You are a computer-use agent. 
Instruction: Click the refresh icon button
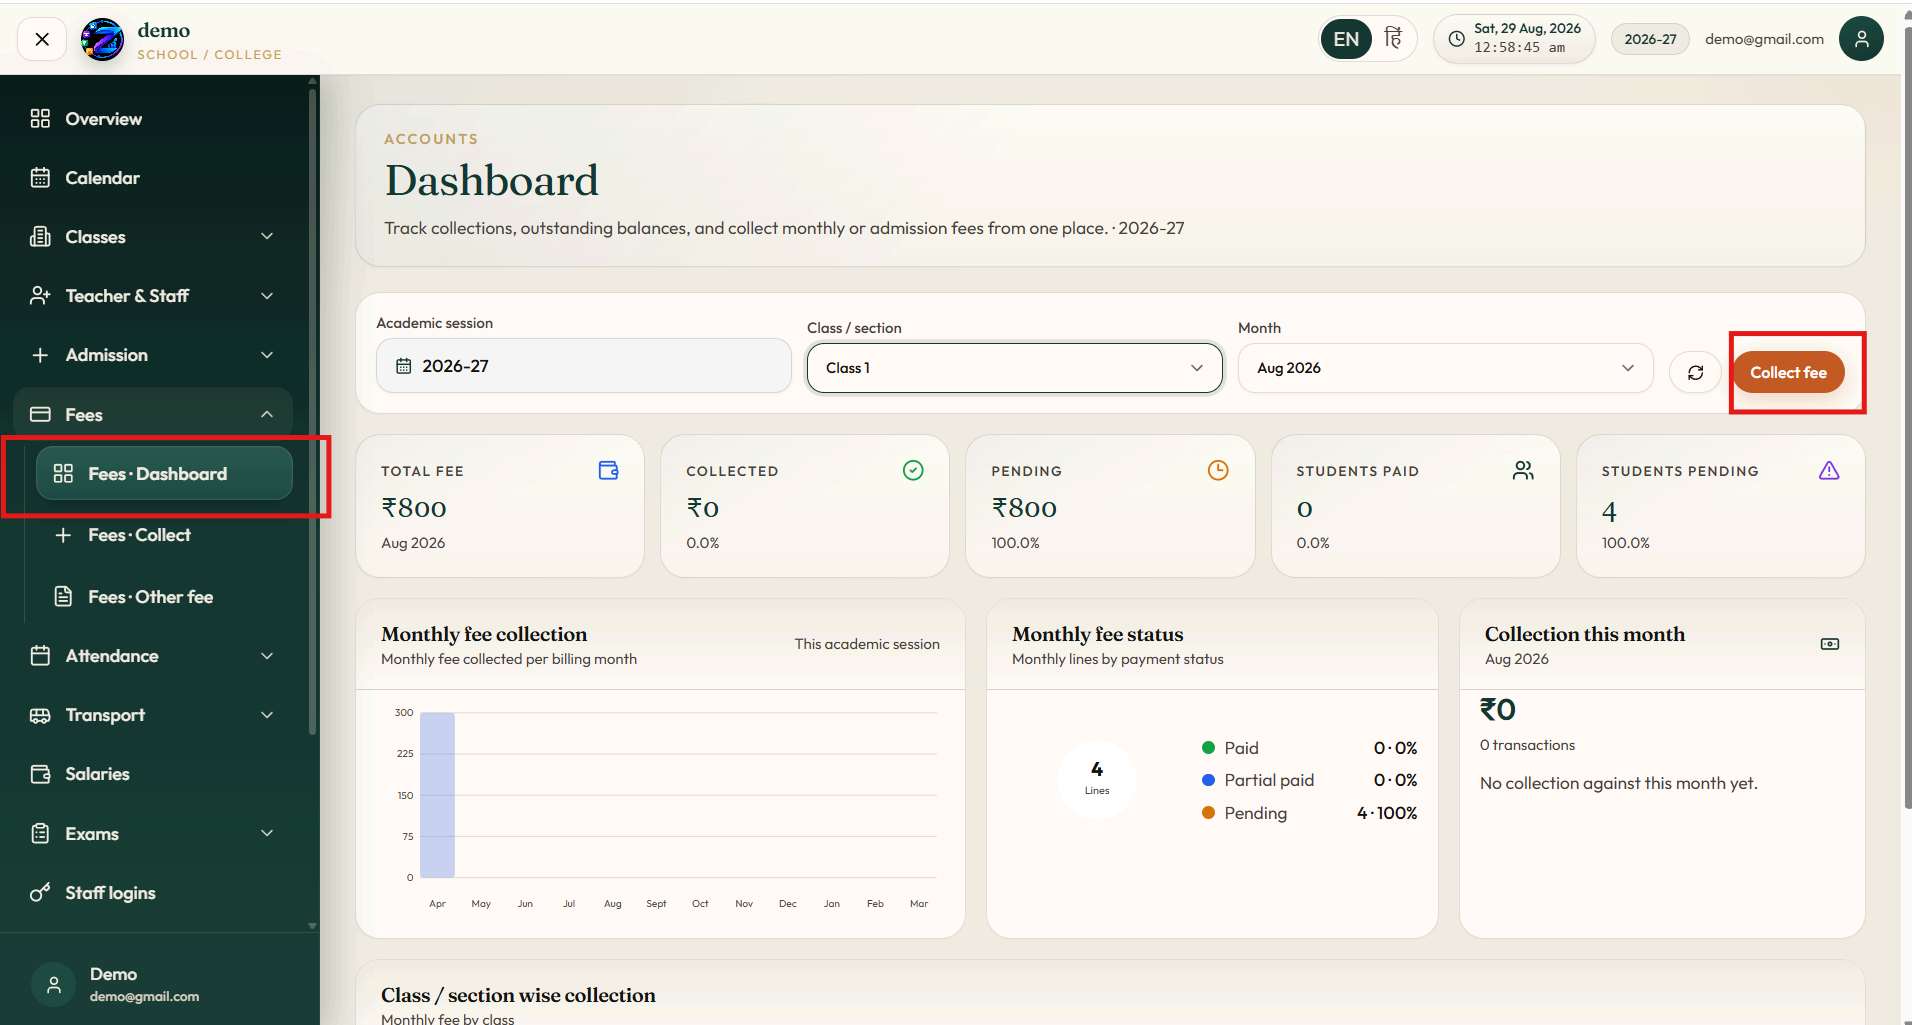coord(1695,372)
